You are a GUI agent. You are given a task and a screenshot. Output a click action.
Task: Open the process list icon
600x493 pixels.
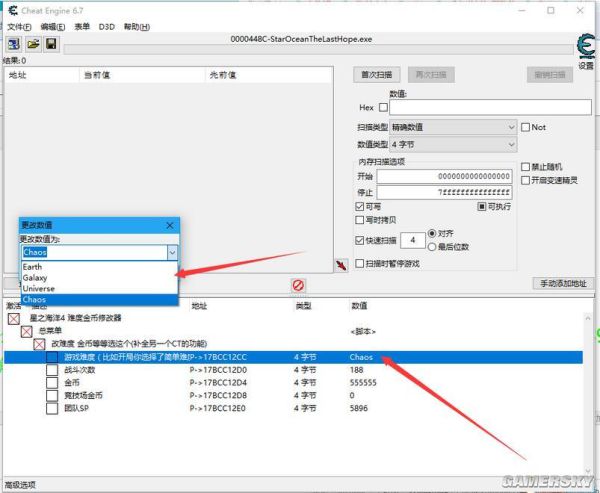(14, 44)
